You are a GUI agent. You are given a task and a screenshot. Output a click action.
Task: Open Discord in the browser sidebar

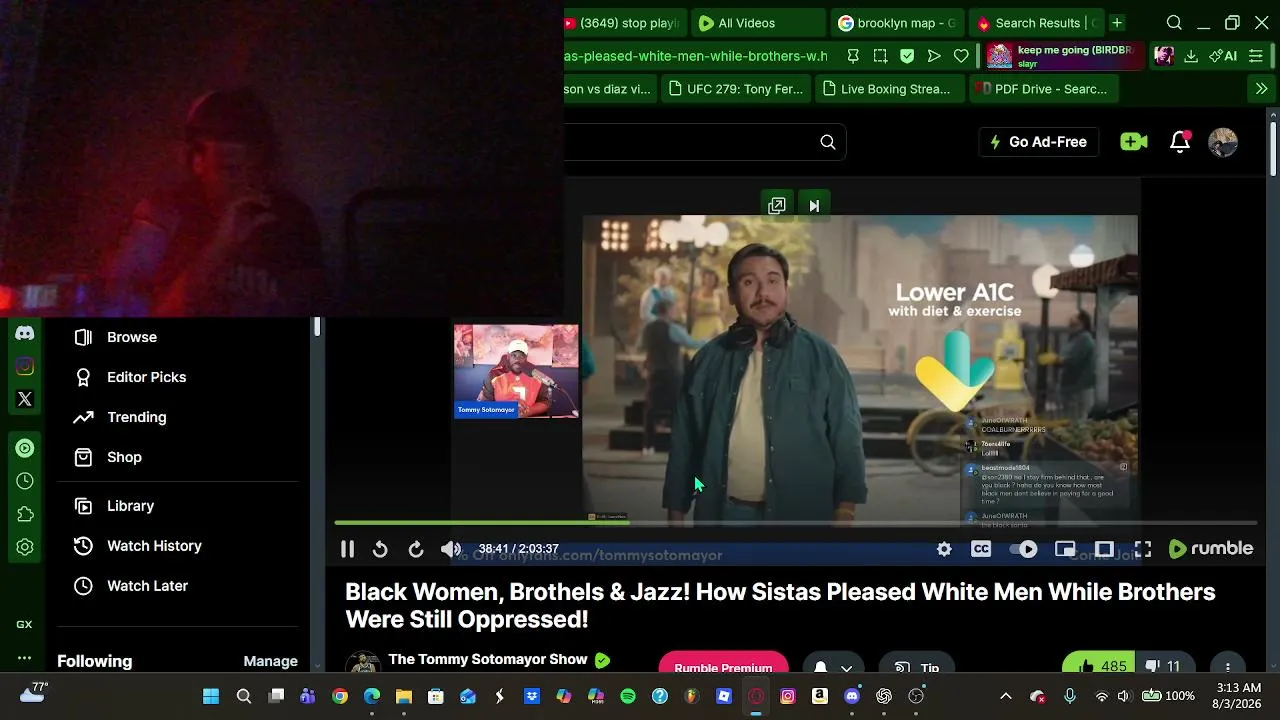[x=25, y=333]
